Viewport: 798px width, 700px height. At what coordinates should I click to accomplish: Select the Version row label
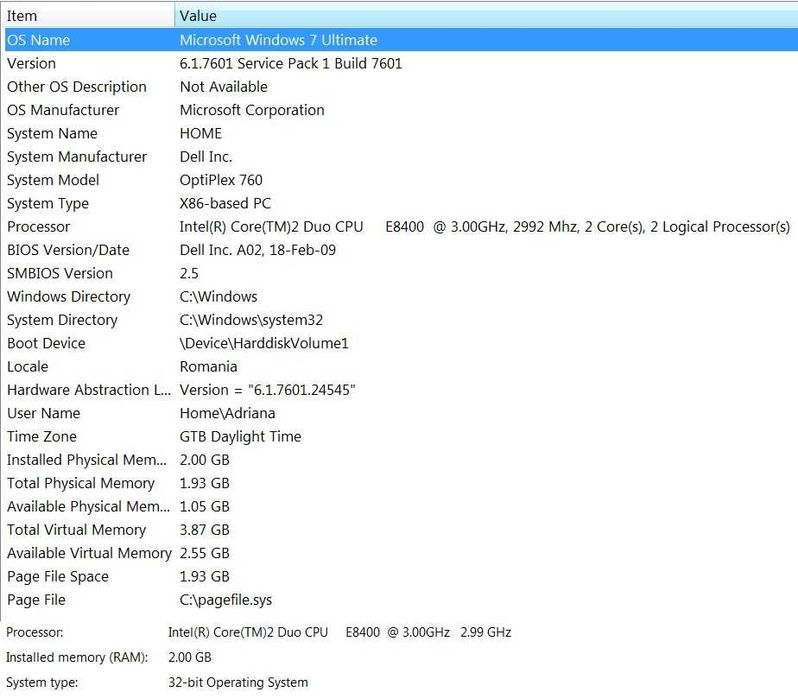click(32, 63)
